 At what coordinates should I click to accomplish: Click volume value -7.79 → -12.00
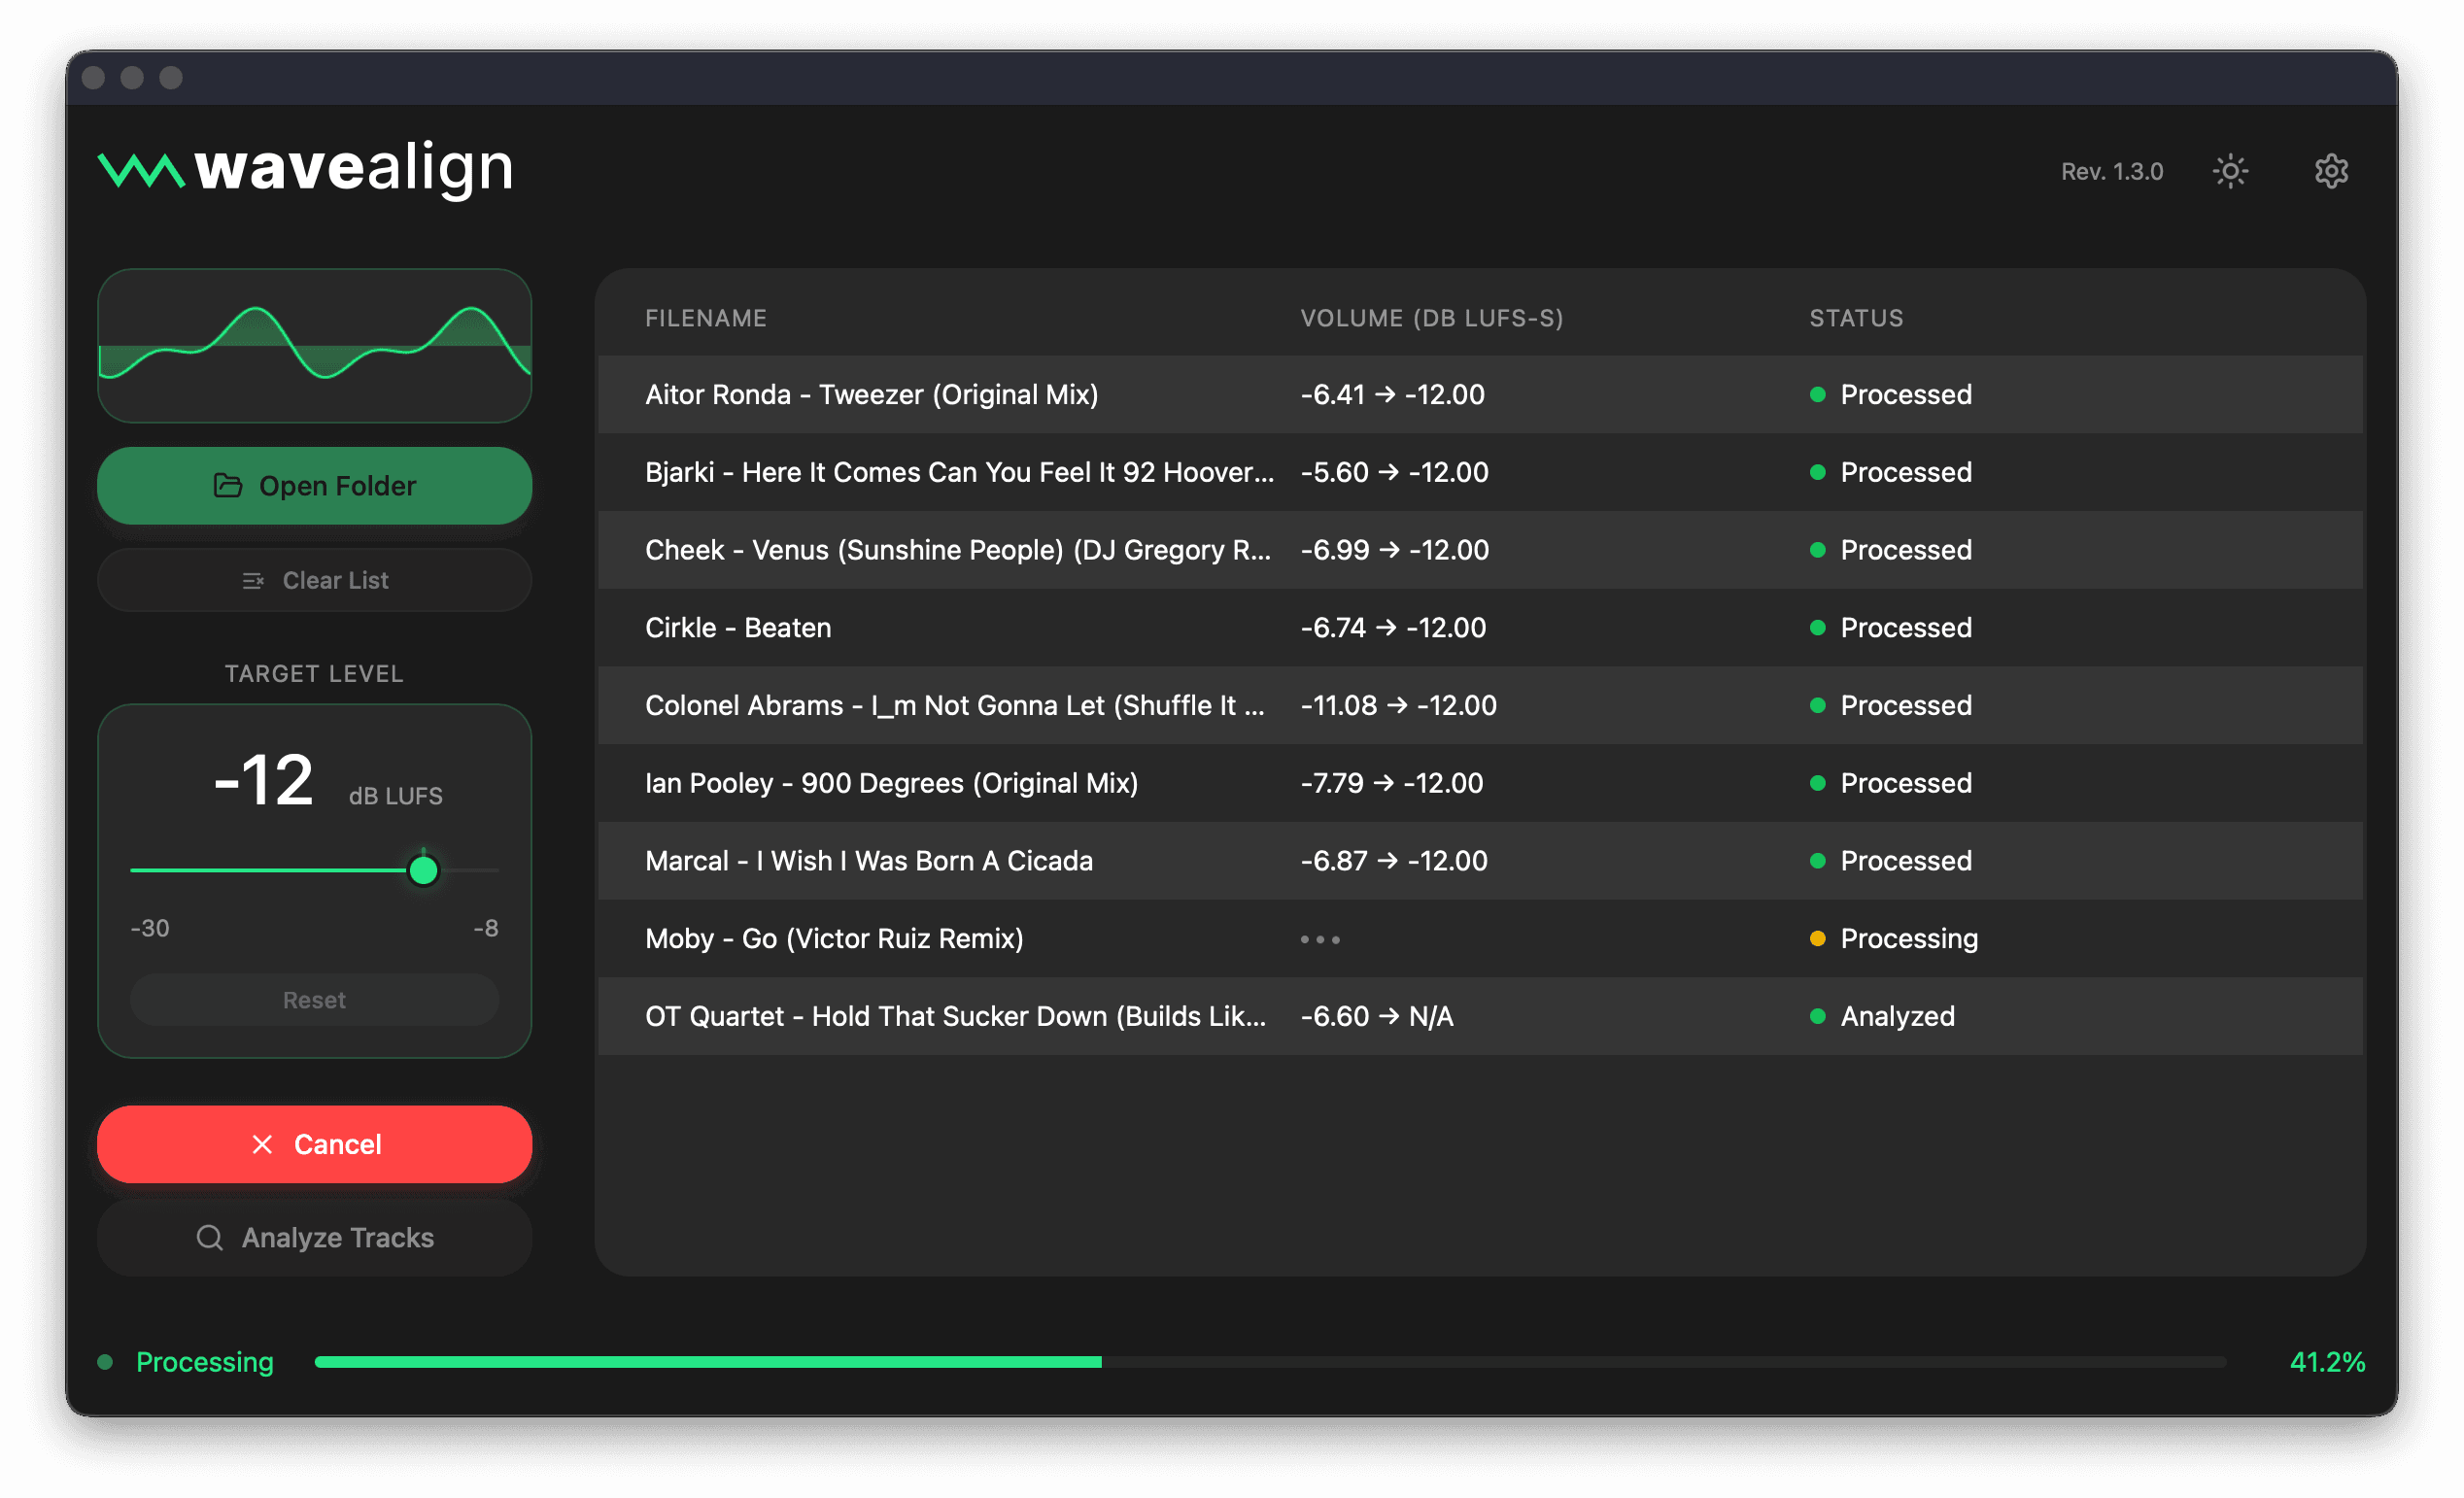(x=1391, y=783)
